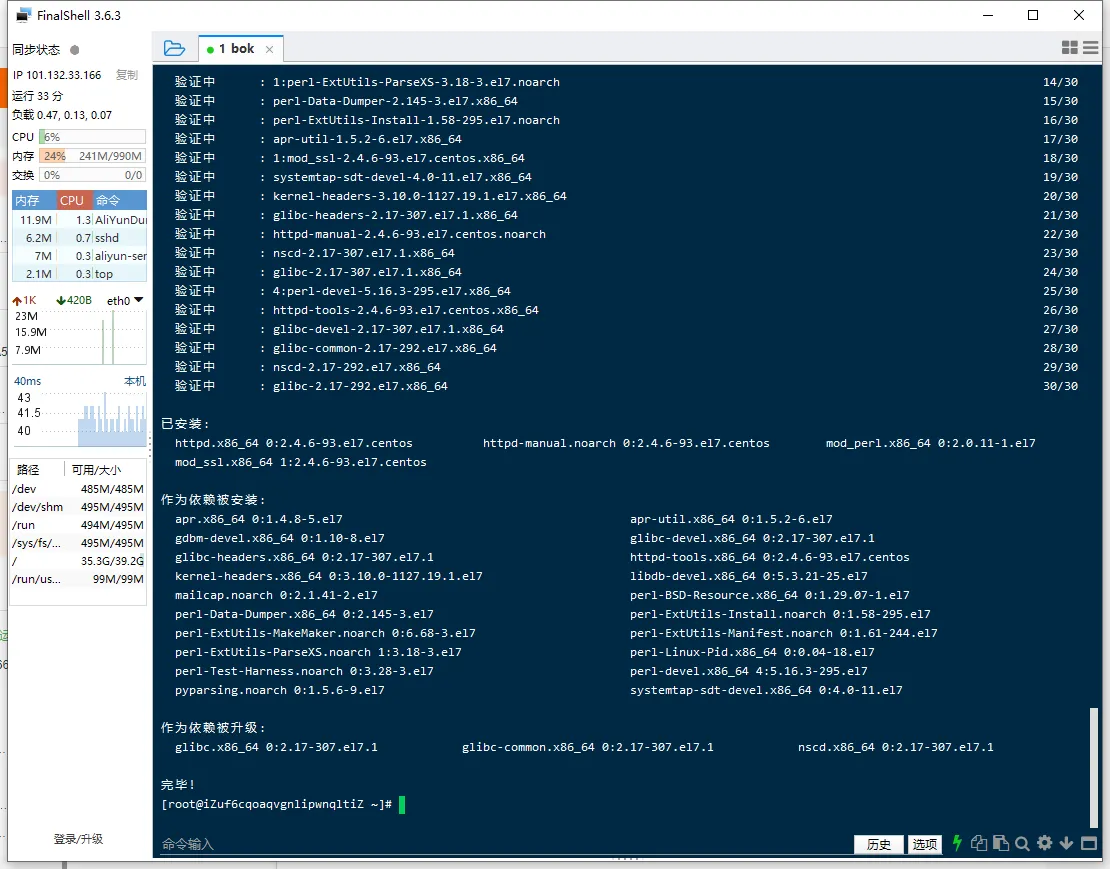Click the 本机 local latency label
1110x869 pixels.
(135, 381)
